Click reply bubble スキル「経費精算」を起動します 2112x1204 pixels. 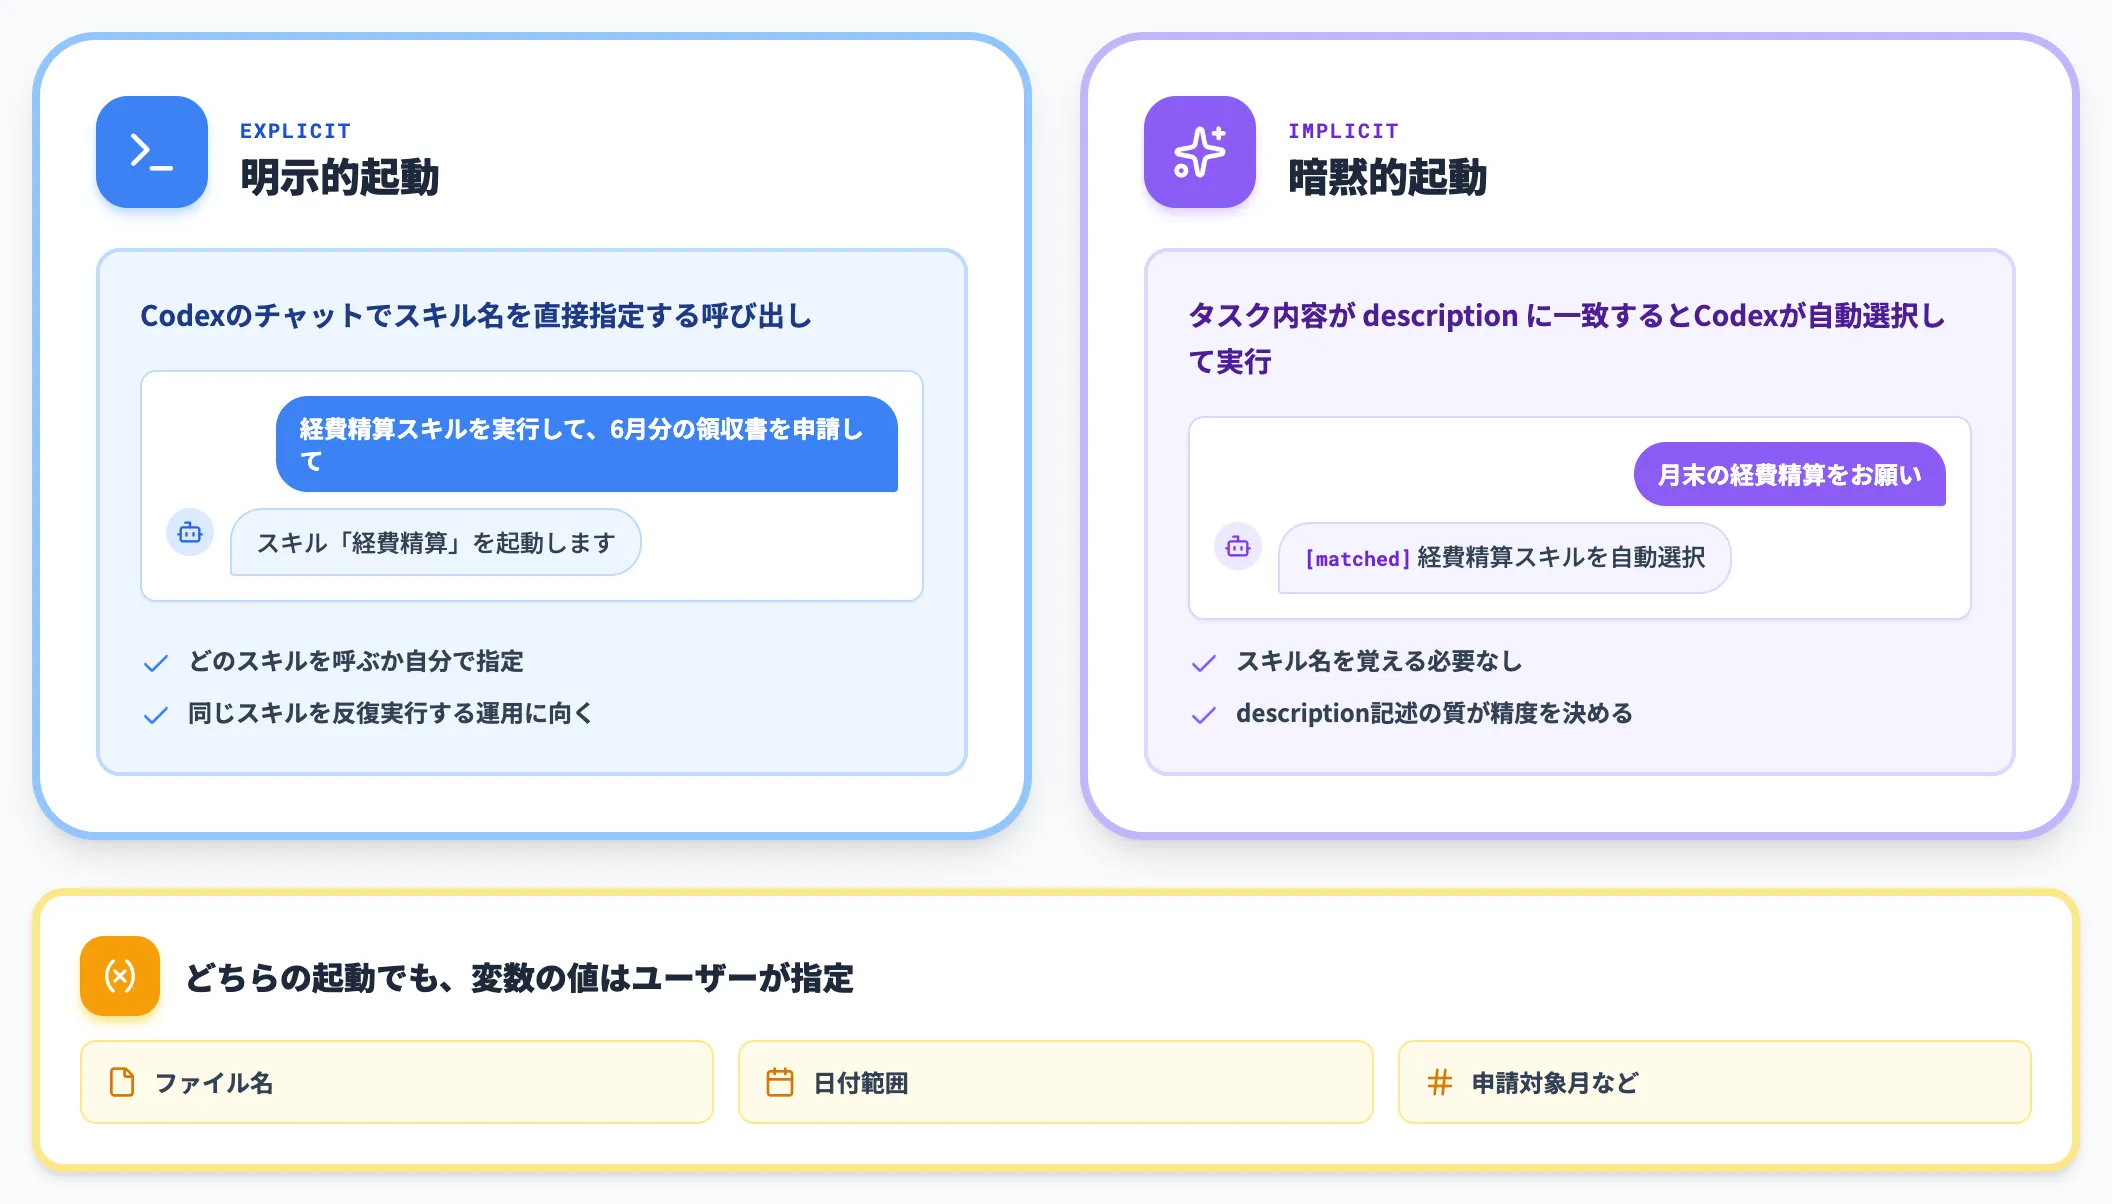pos(436,542)
